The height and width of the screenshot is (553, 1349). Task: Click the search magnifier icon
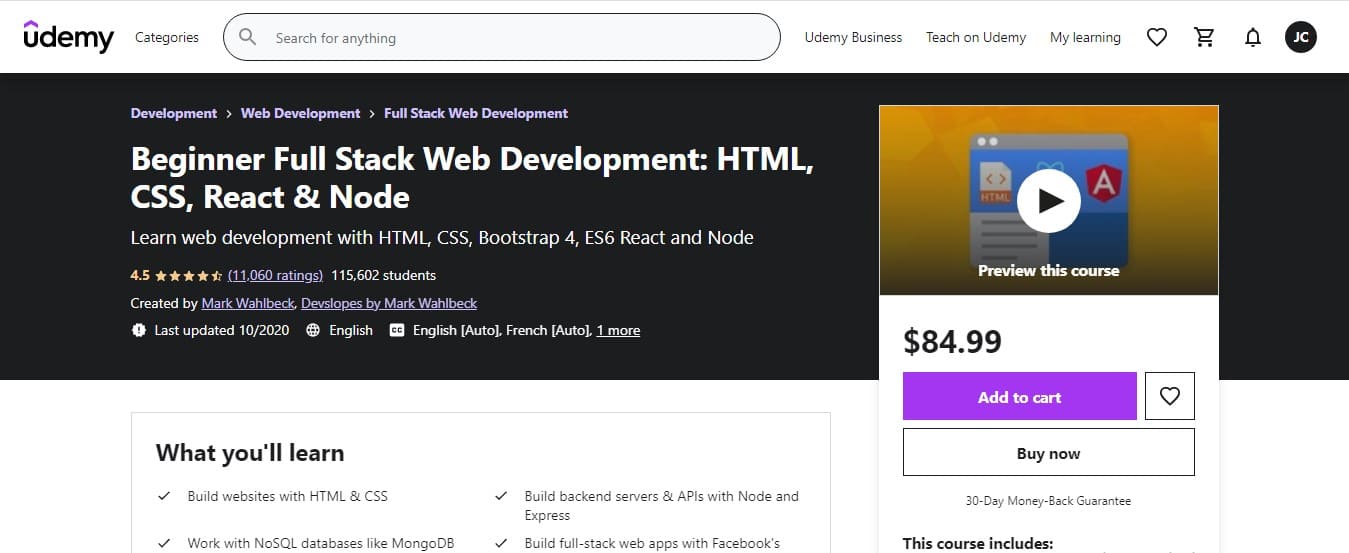pos(247,38)
